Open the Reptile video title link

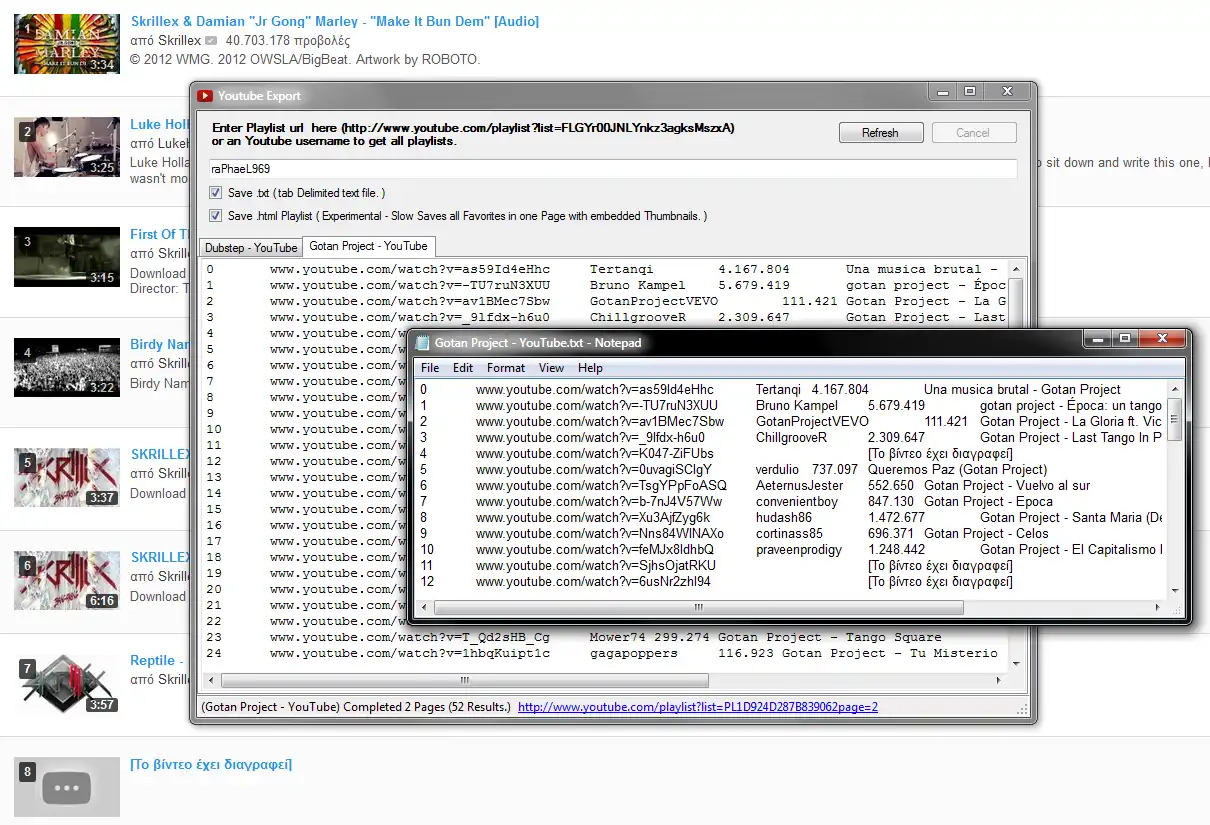coord(155,660)
